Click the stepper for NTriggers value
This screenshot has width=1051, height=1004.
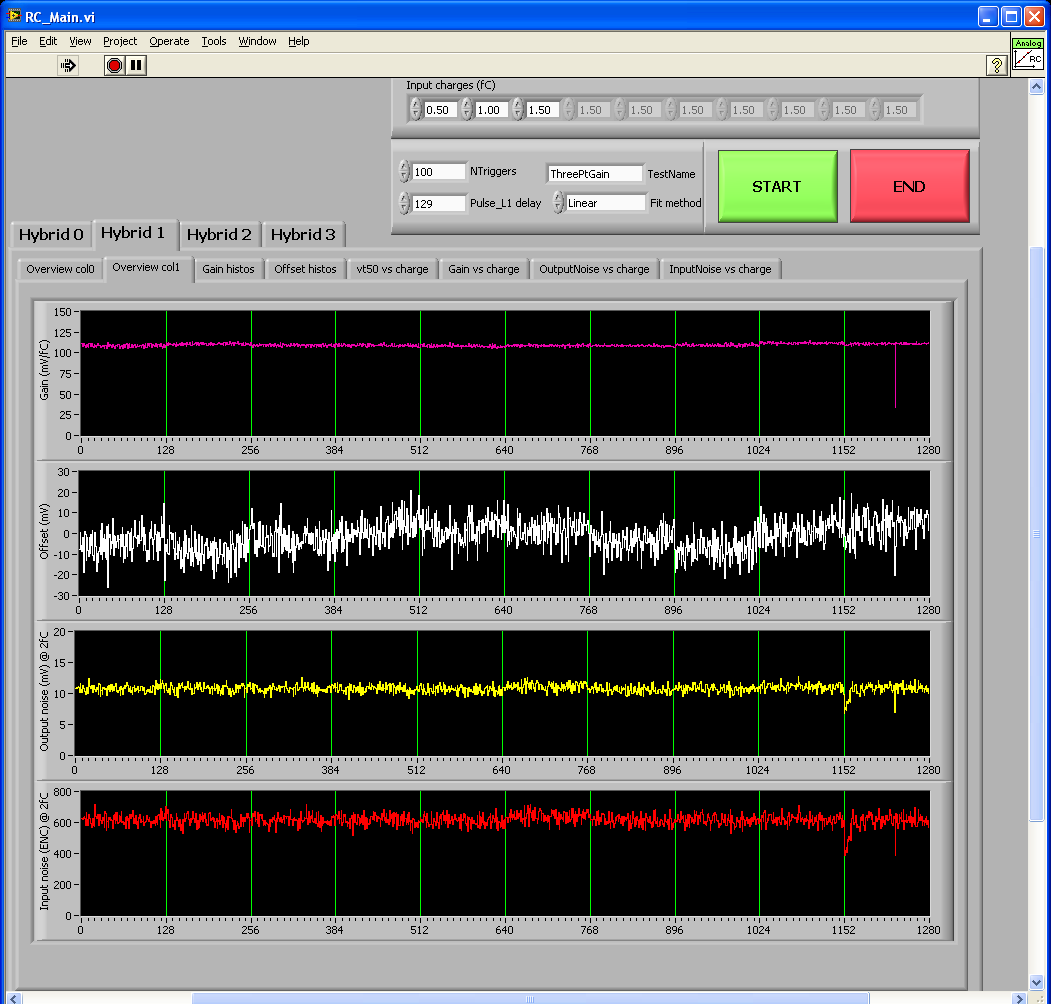point(404,172)
